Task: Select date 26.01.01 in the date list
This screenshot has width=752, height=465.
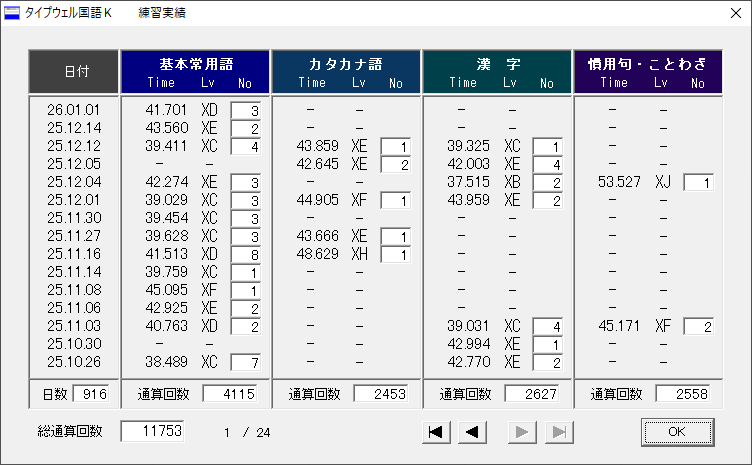Action: (73, 110)
